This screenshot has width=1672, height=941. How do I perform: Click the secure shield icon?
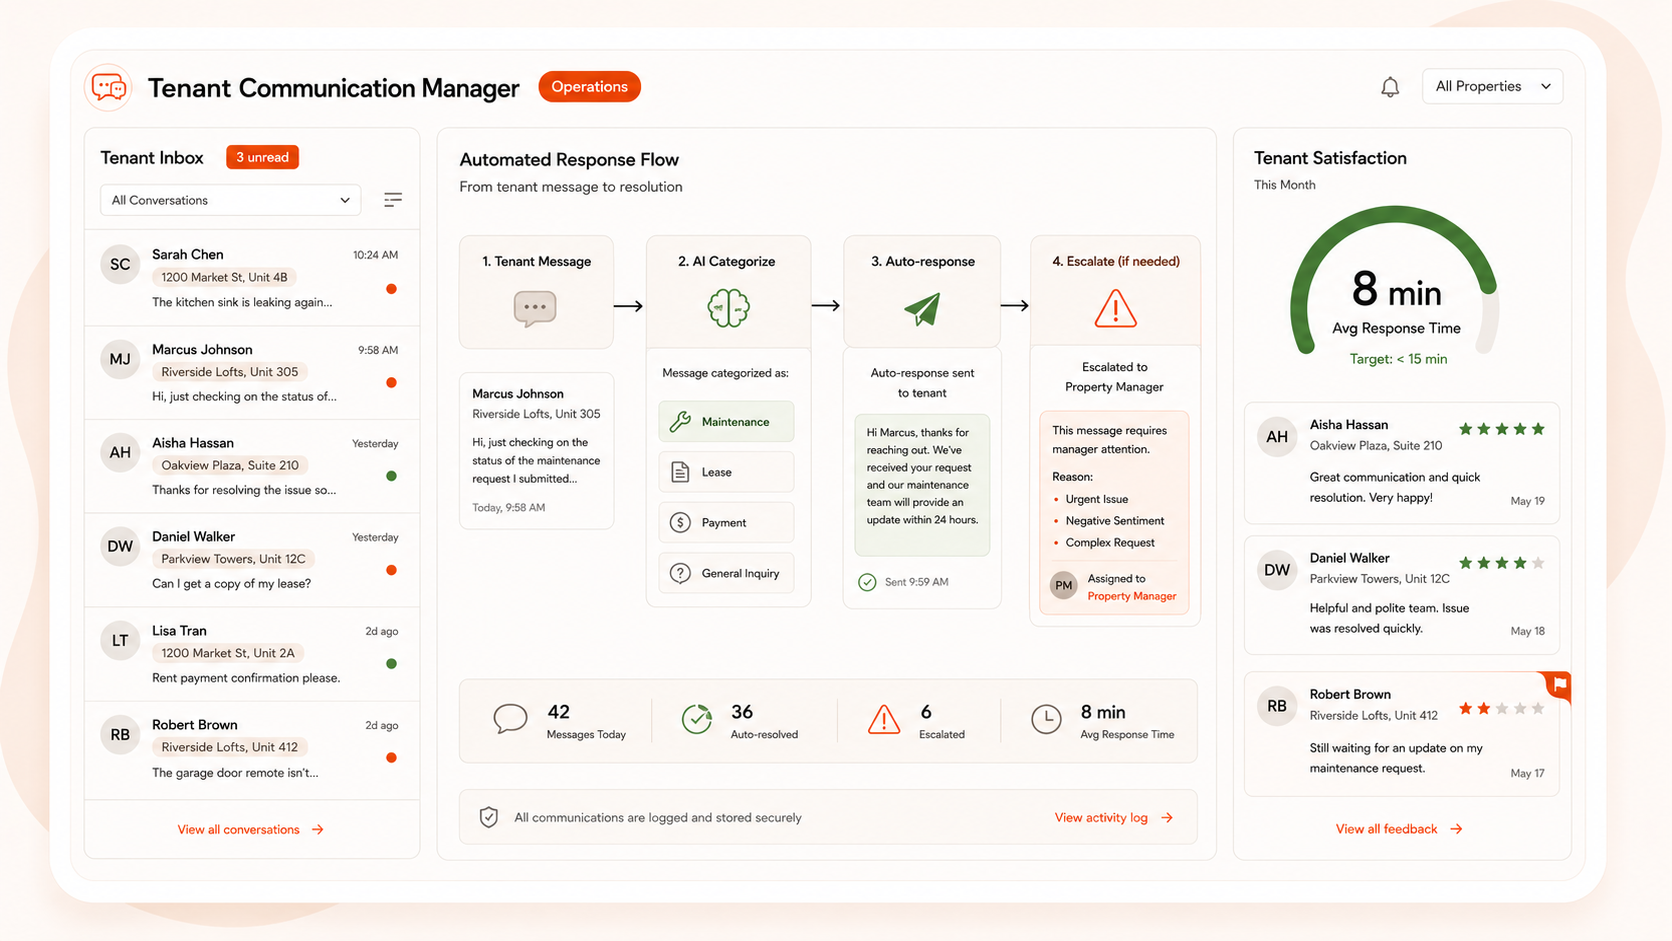point(489,818)
